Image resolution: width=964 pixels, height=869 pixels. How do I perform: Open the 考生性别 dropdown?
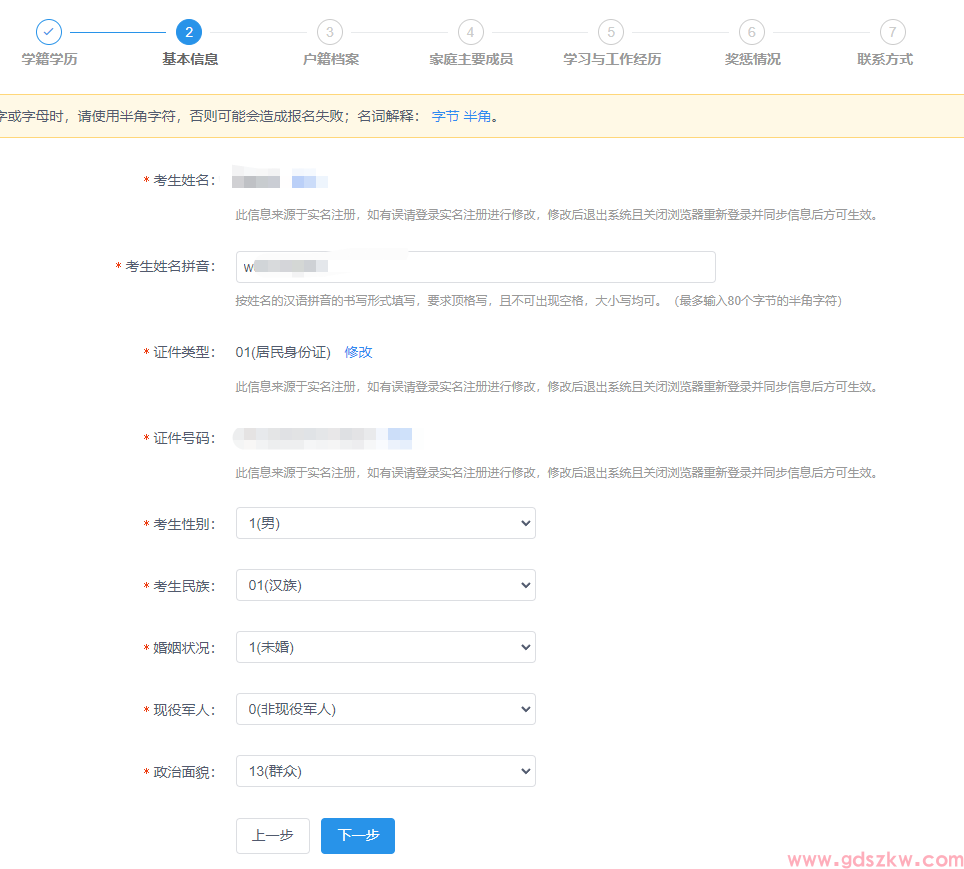pyautogui.click(x=385, y=523)
